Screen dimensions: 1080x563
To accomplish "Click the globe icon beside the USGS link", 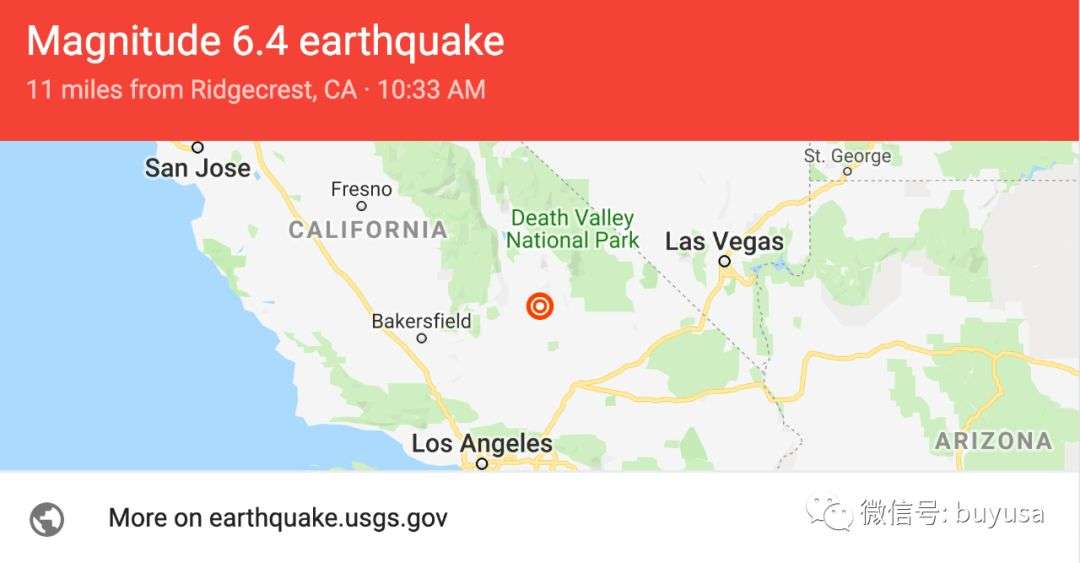I will pyautogui.click(x=47, y=519).
